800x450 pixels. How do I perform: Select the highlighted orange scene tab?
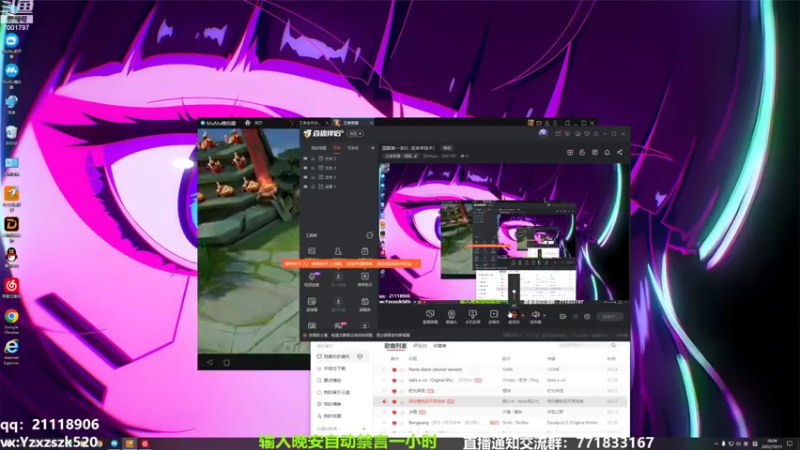[x=337, y=148]
